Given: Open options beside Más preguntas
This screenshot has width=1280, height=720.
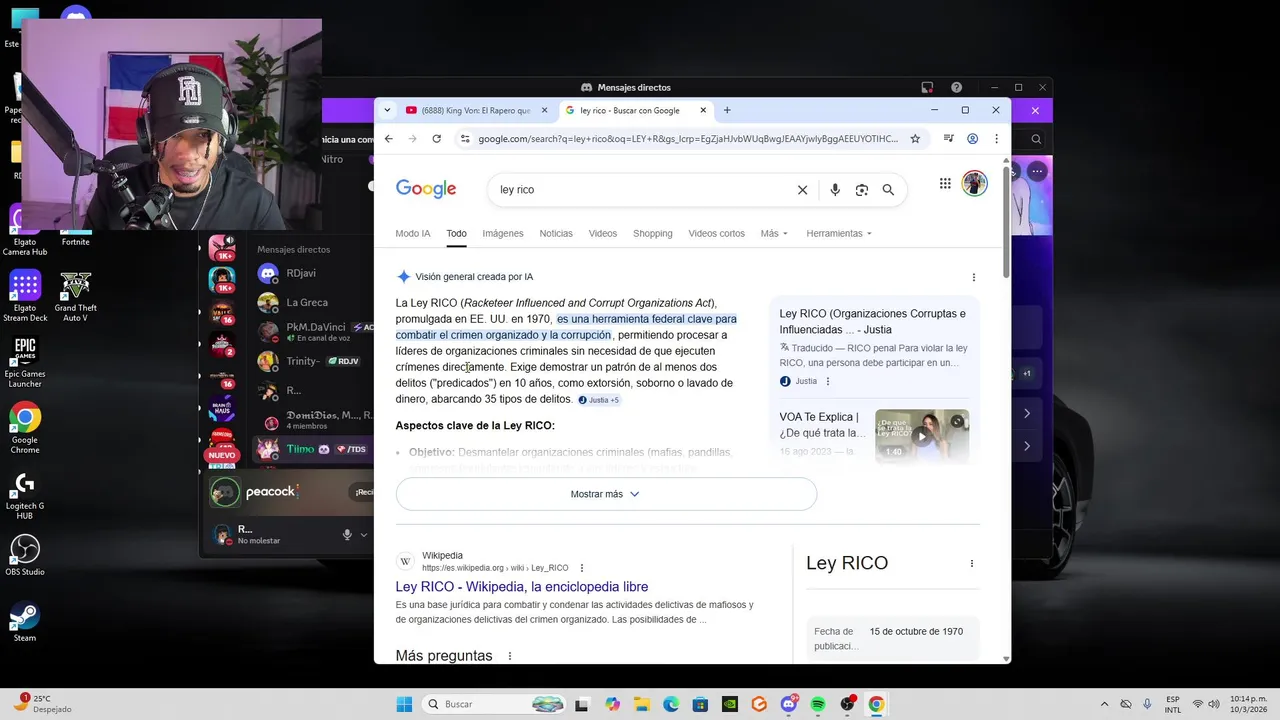Looking at the screenshot, I should pos(510,656).
